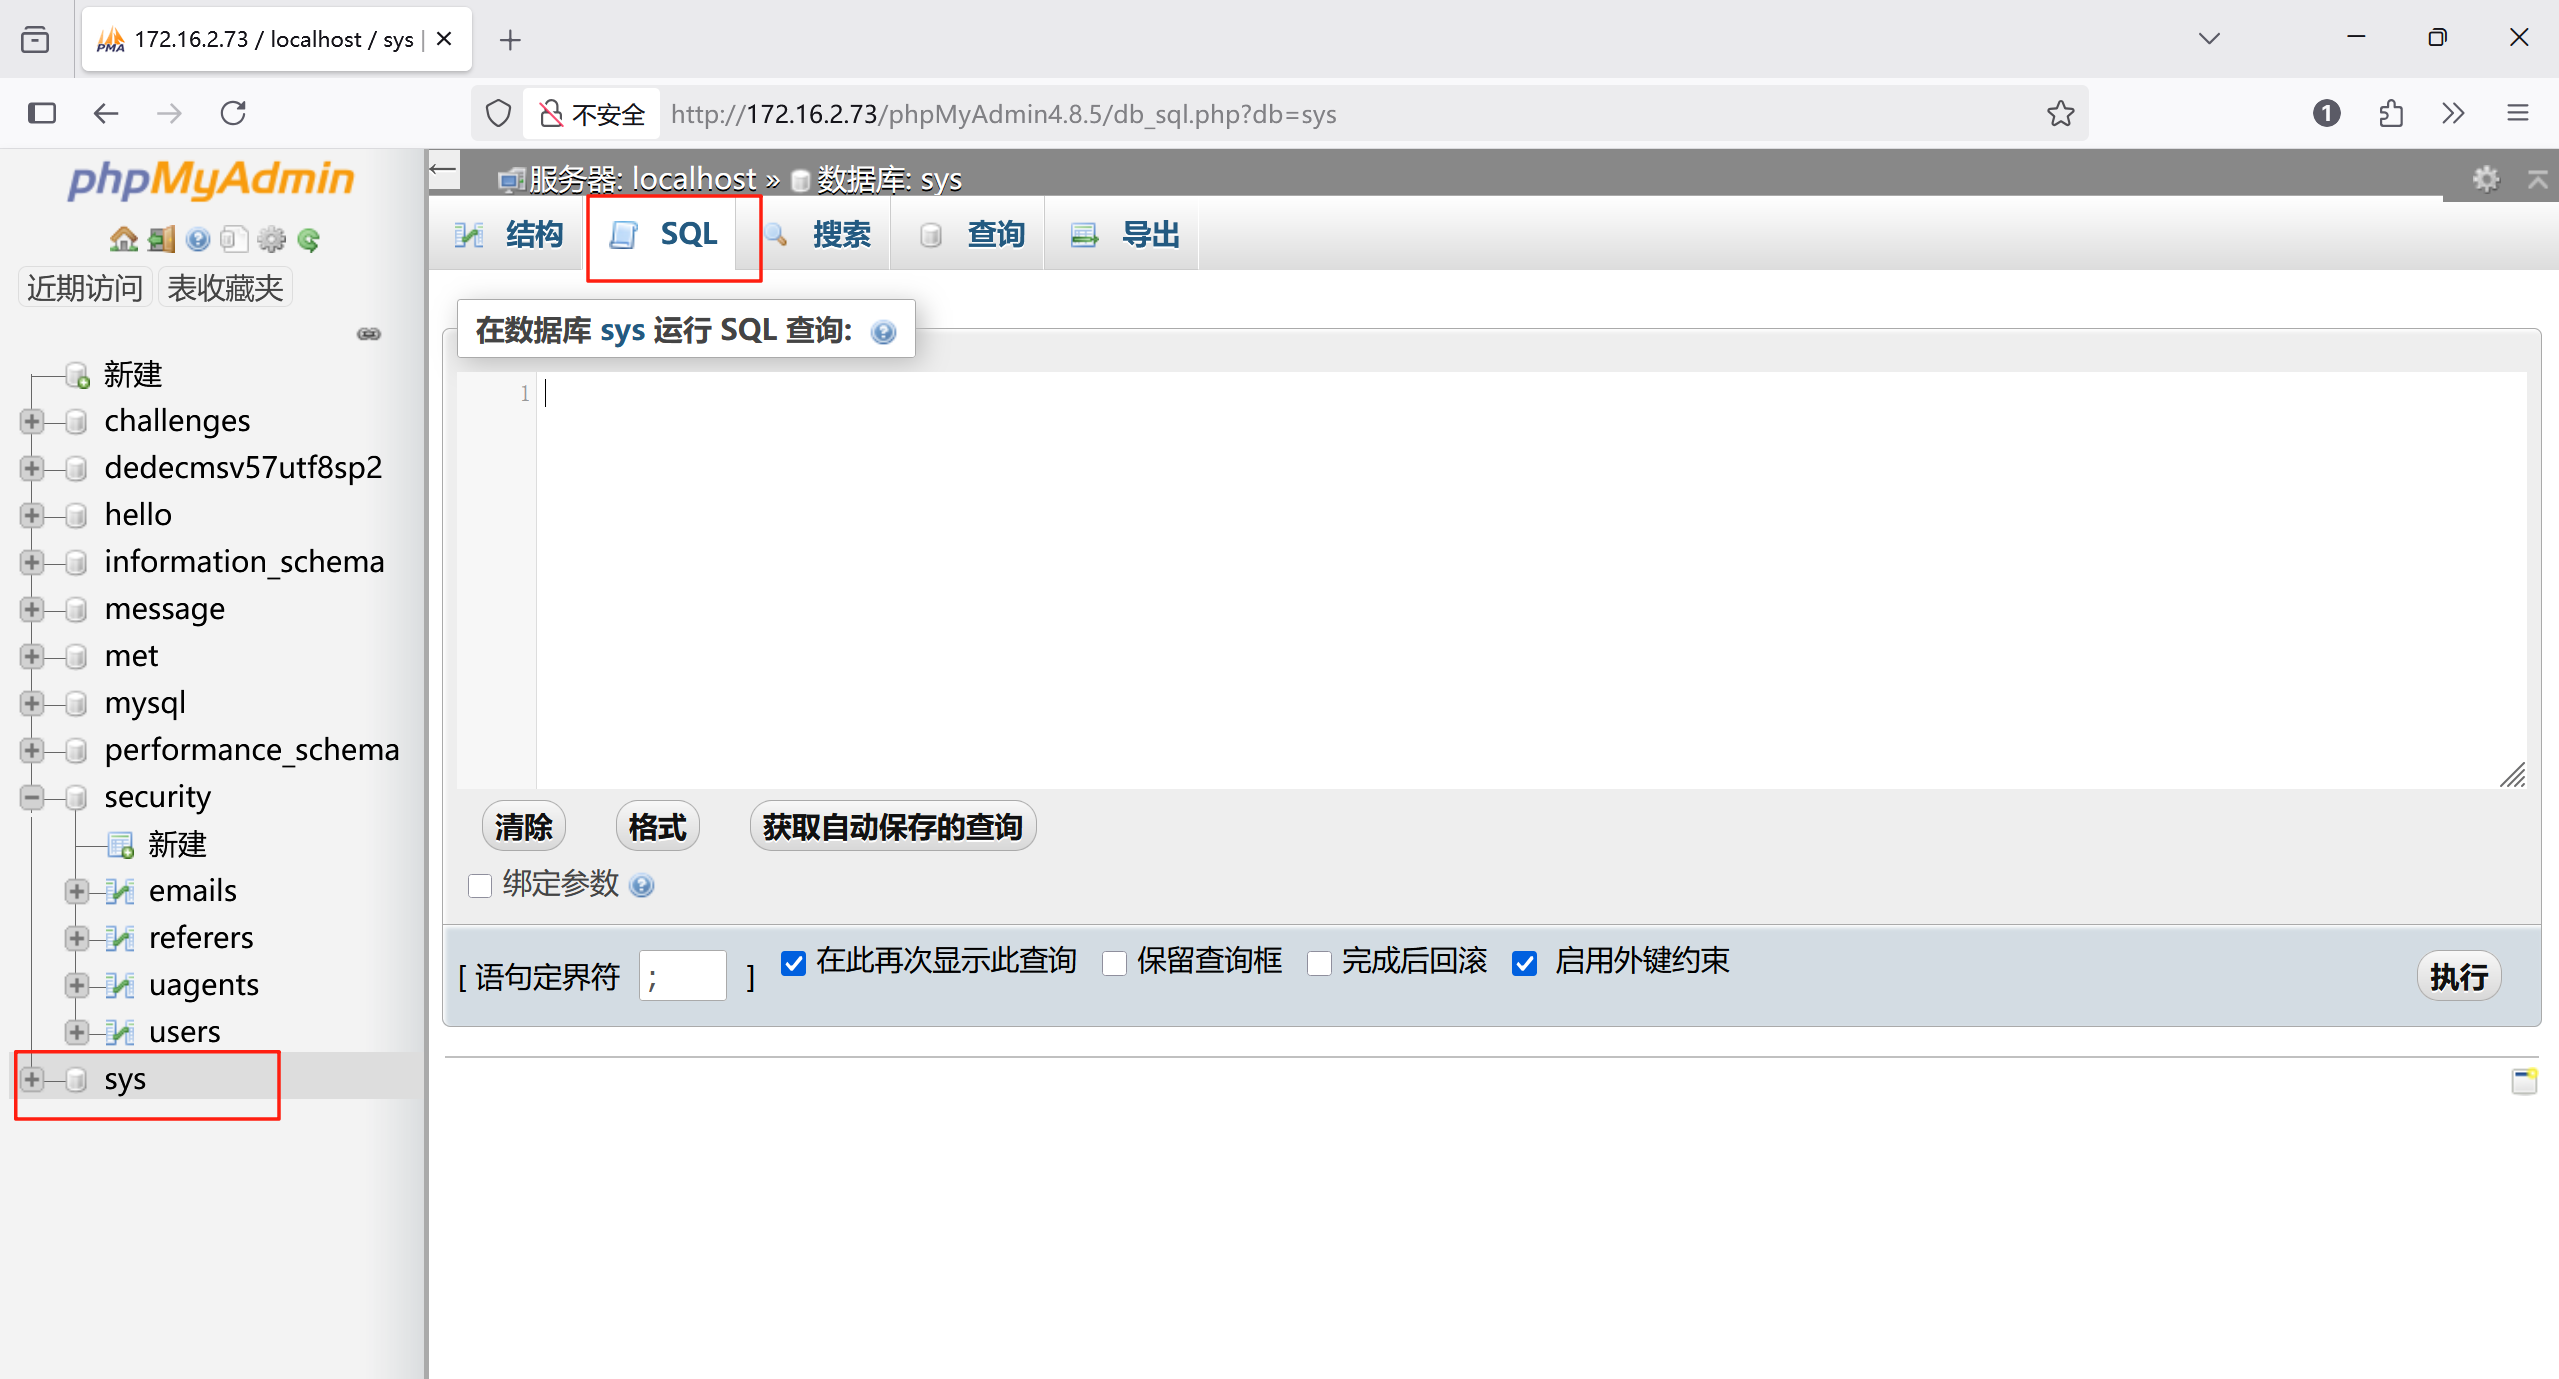Open the browser hamburger menu

coord(2518,114)
